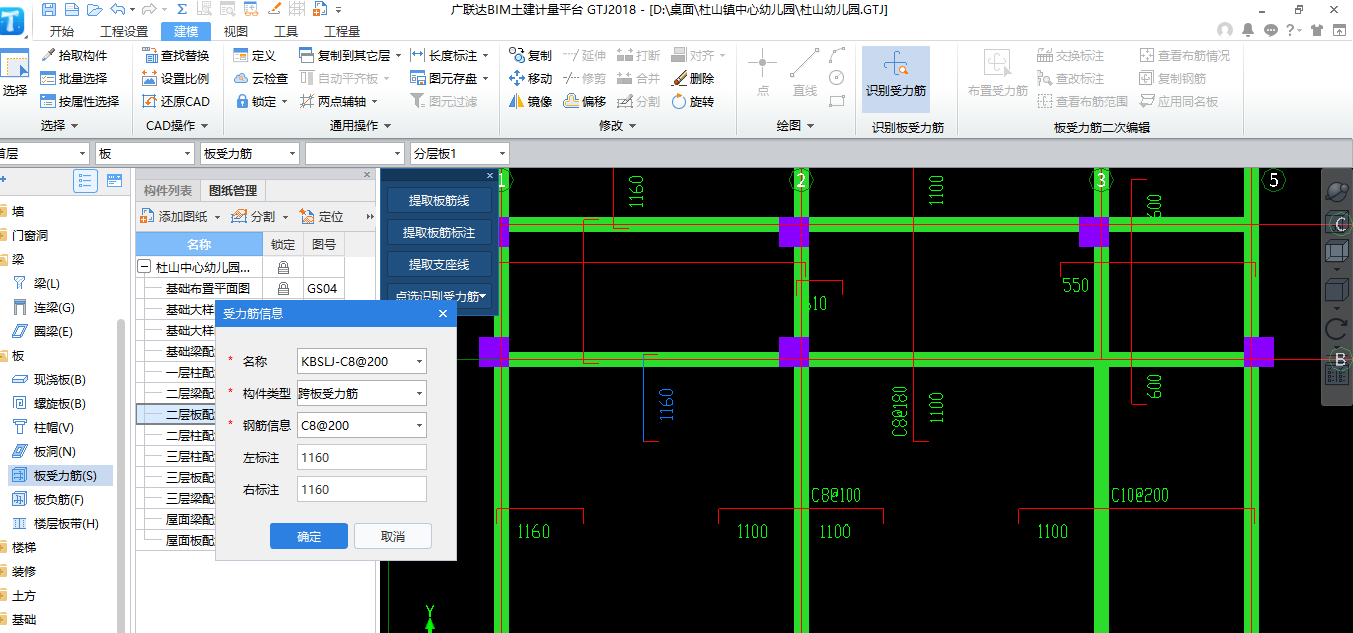Viewport: 1353px width, 633px height.
Task: Run 云检查 cloud check
Action: (261, 78)
